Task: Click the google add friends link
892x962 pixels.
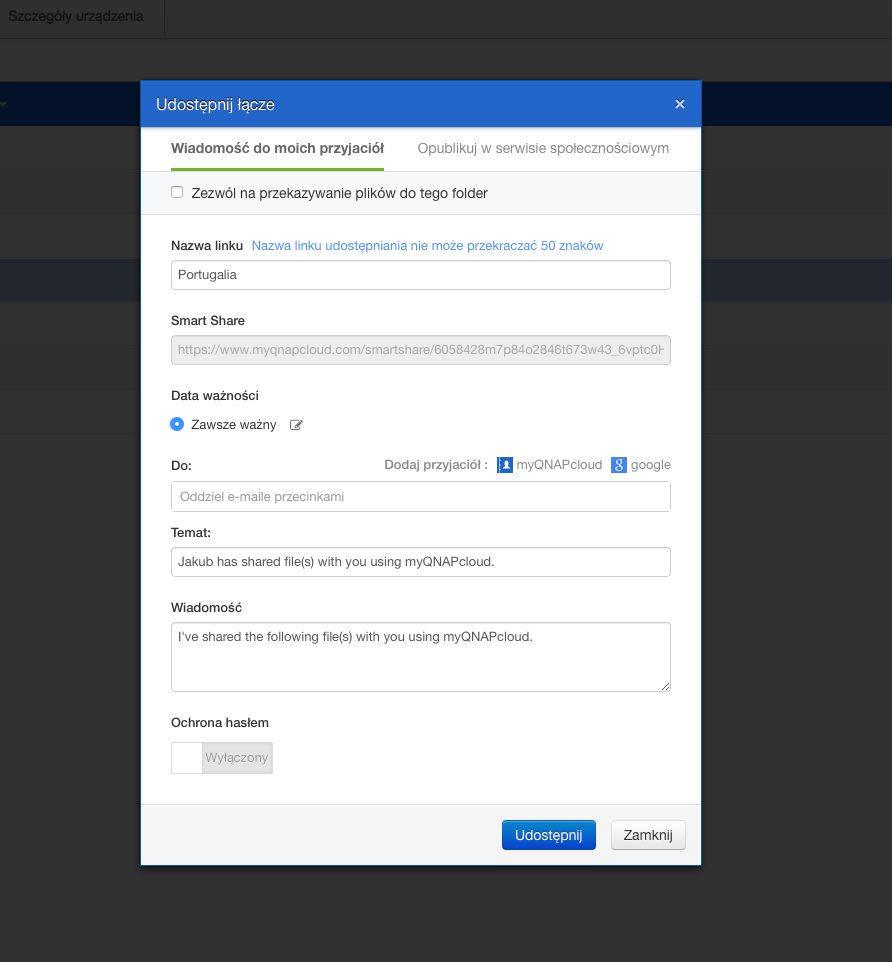Action: [650, 465]
